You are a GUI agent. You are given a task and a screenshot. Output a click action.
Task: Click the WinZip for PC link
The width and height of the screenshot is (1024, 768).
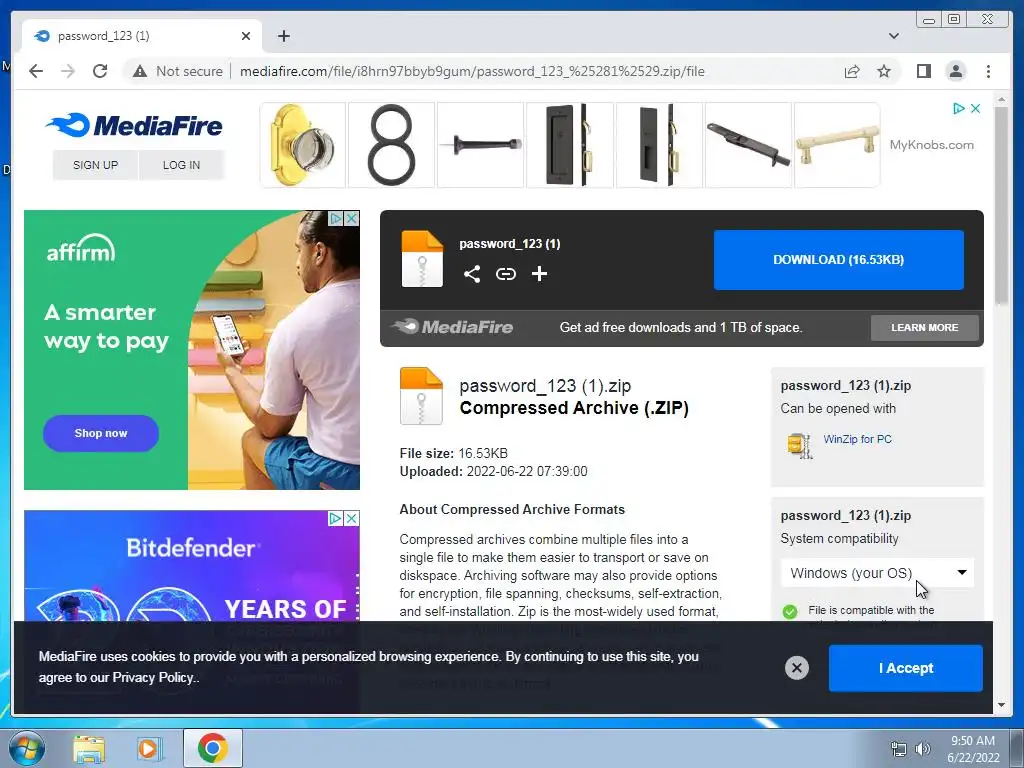pos(857,439)
